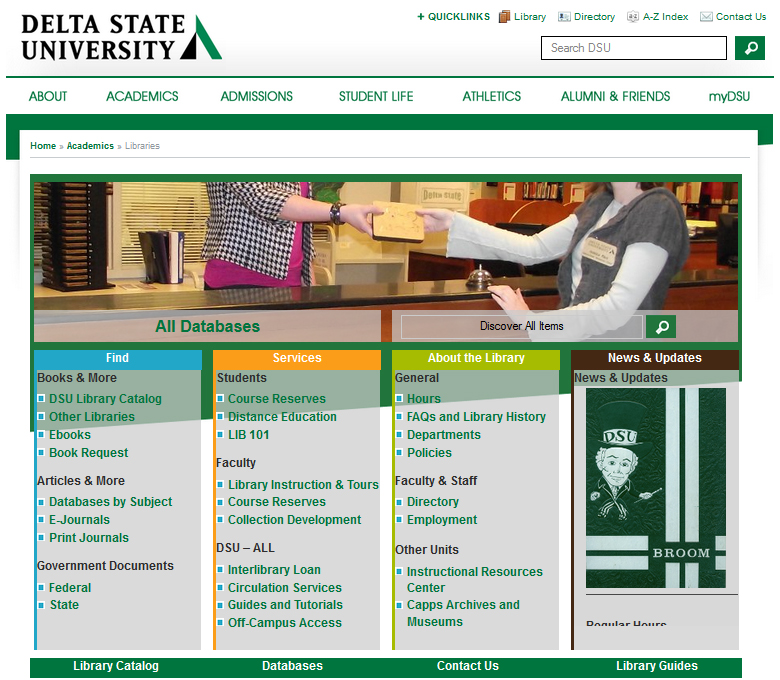The width and height of the screenshot is (780, 680).
Task: Open Databases by Subject link
Action: pyautogui.click(x=110, y=502)
